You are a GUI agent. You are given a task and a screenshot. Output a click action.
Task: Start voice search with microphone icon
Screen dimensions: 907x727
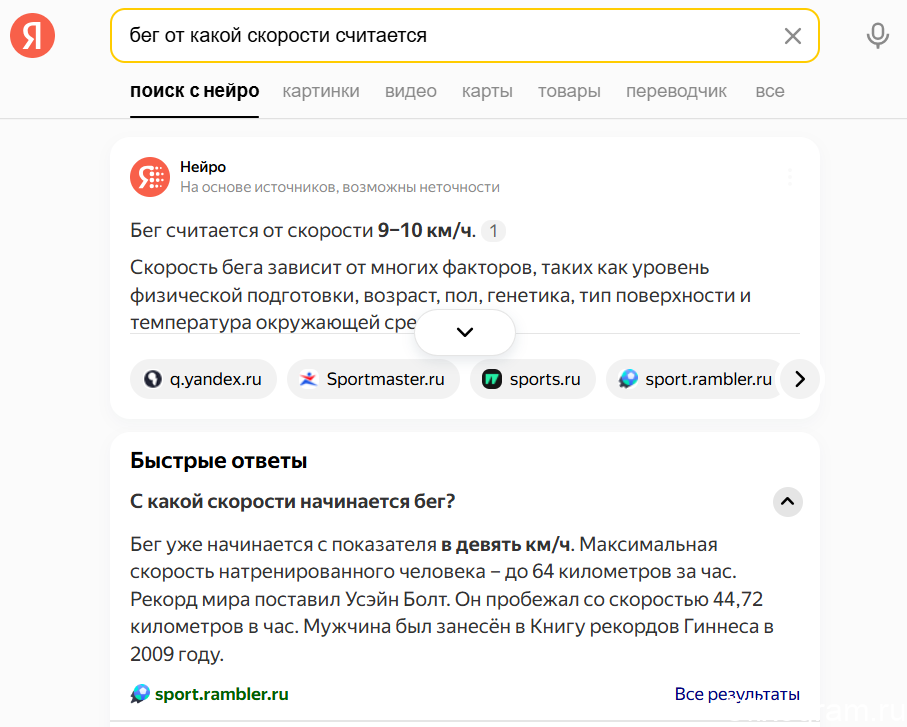(x=877, y=35)
